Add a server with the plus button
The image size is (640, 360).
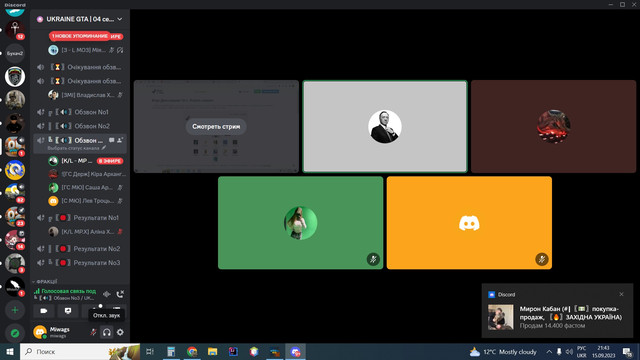tap(15, 310)
